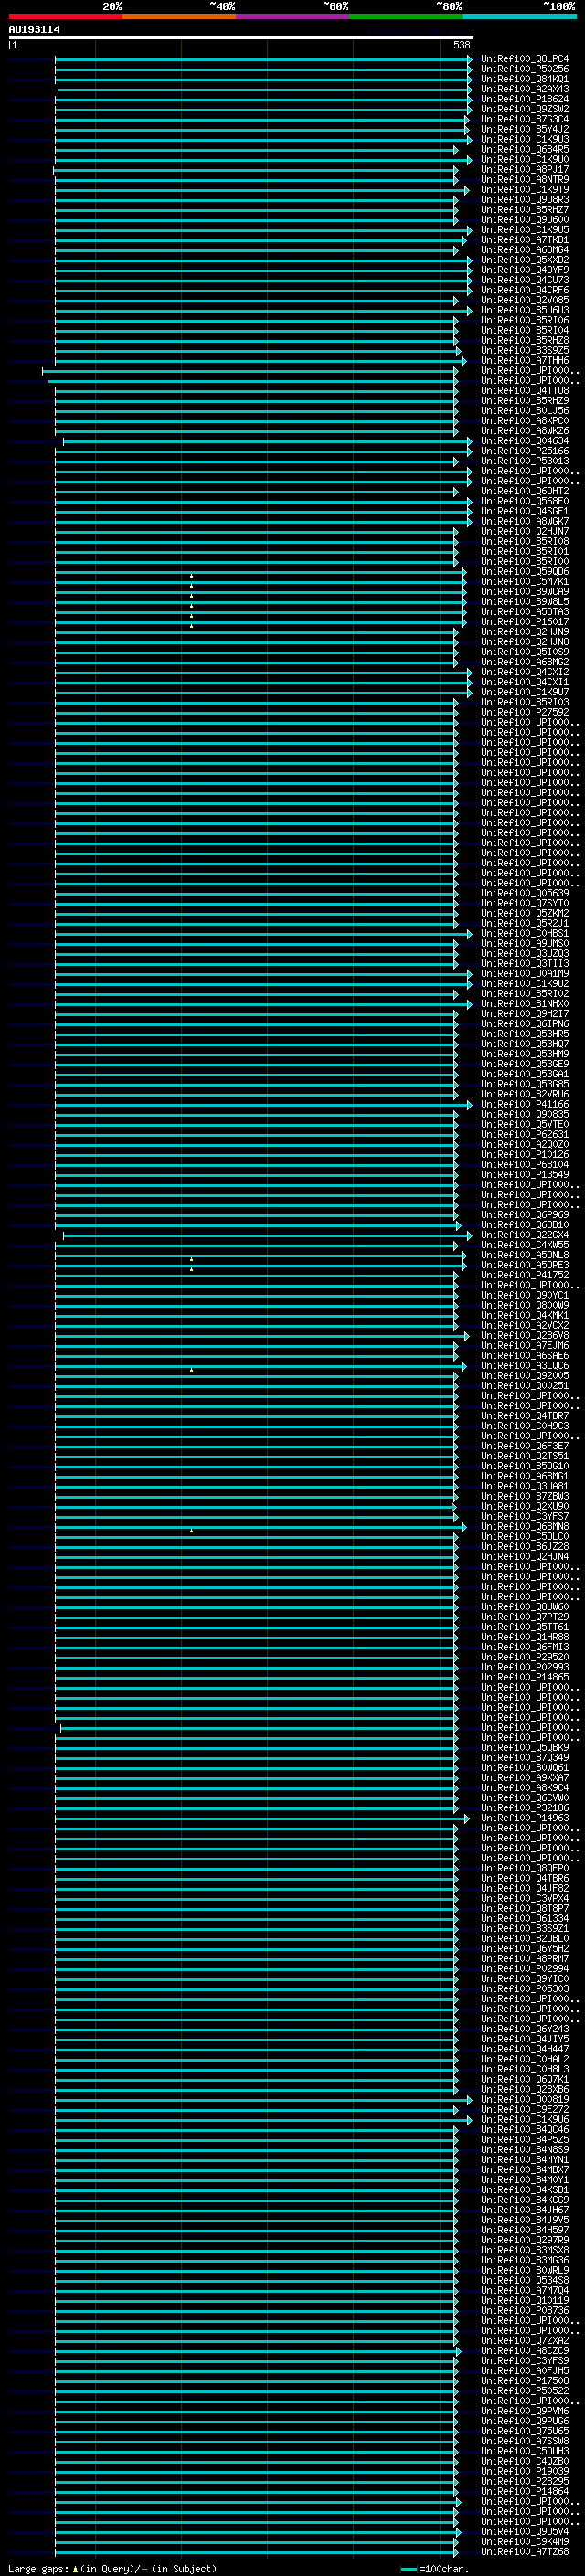Open hit UniRef100_Q9ZSW2
The image size is (585, 2576).
click(x=524, y=109)
